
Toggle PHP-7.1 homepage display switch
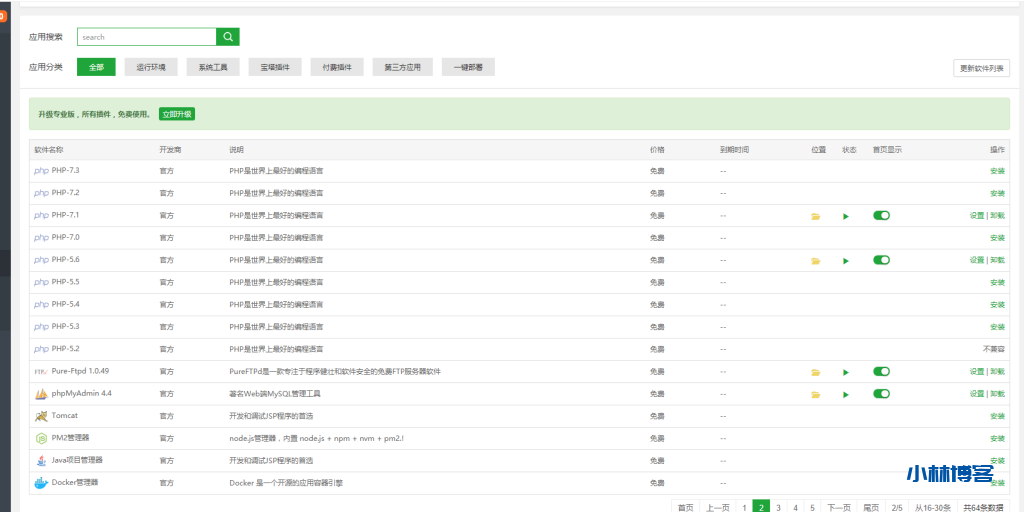click(x=881, y=215)
